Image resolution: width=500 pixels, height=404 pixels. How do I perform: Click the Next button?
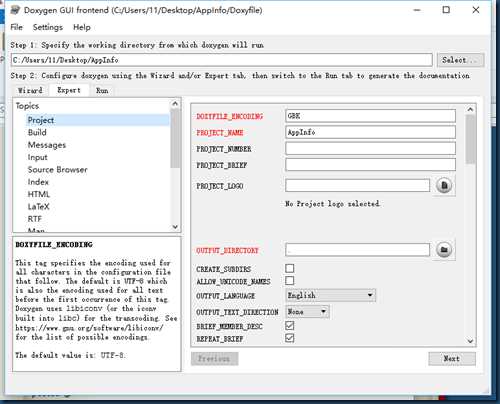[x=452, y=359]
